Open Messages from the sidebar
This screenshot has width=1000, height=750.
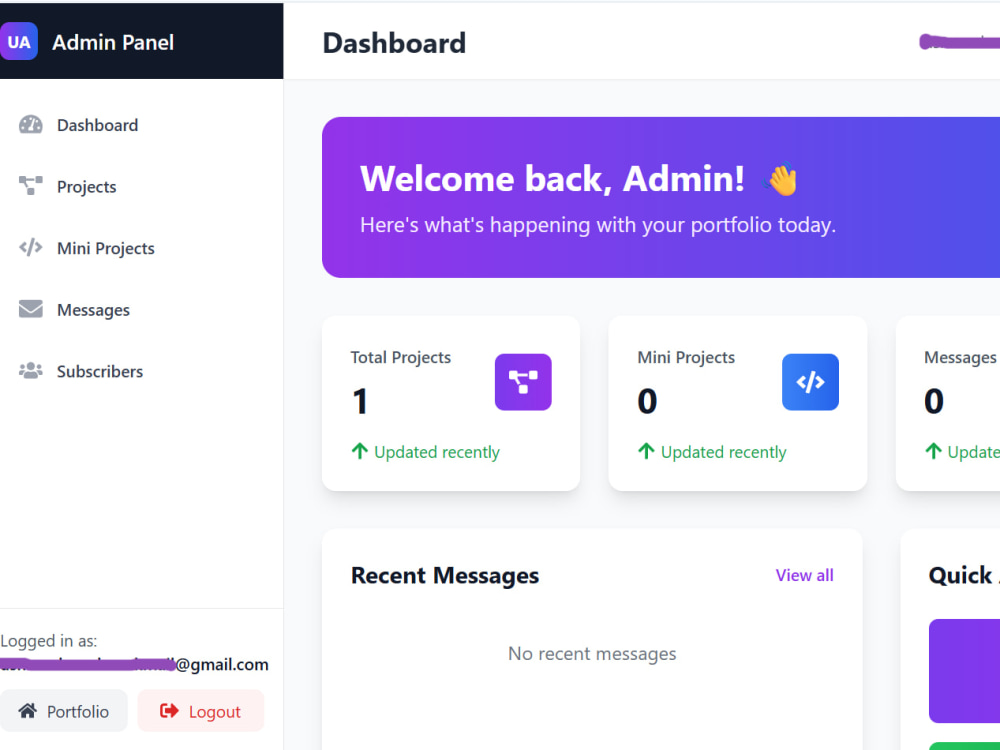pyautogui.click(x=93, y=309)
